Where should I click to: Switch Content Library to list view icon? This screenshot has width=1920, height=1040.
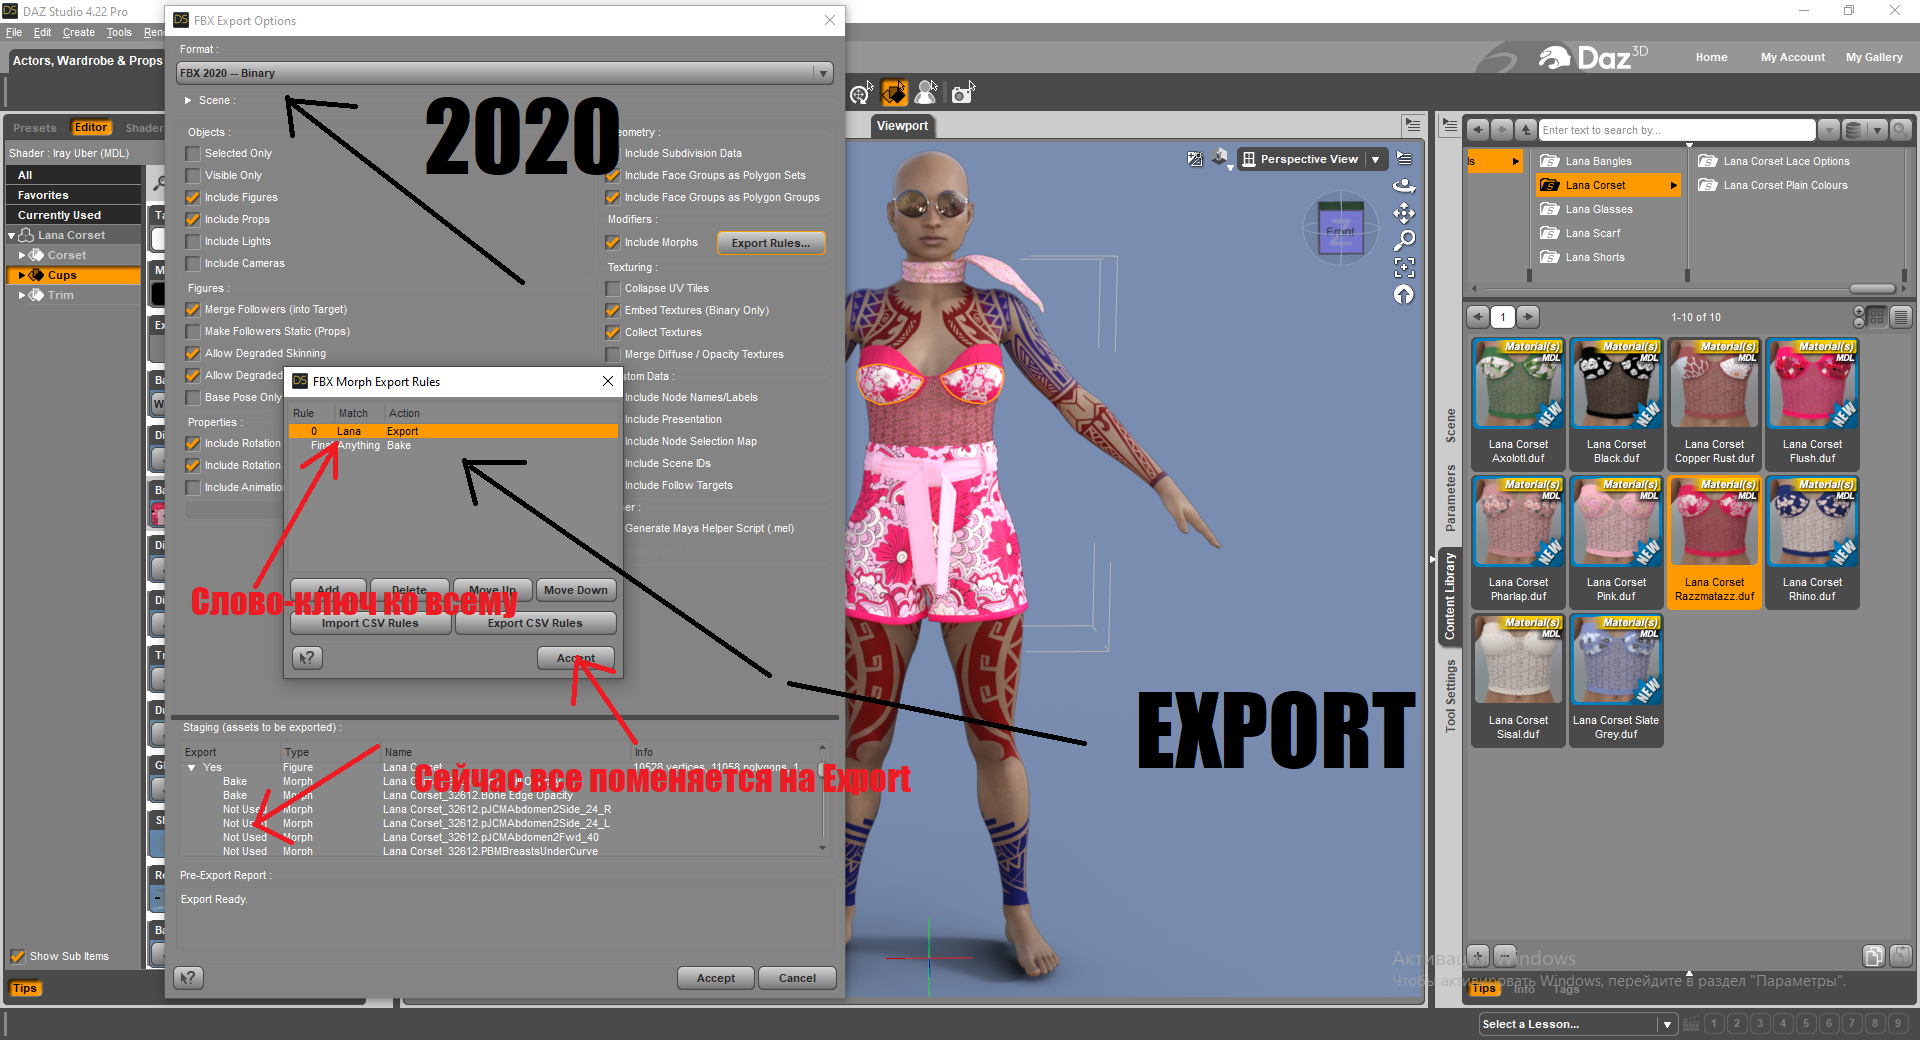[x=1901, y=317]
